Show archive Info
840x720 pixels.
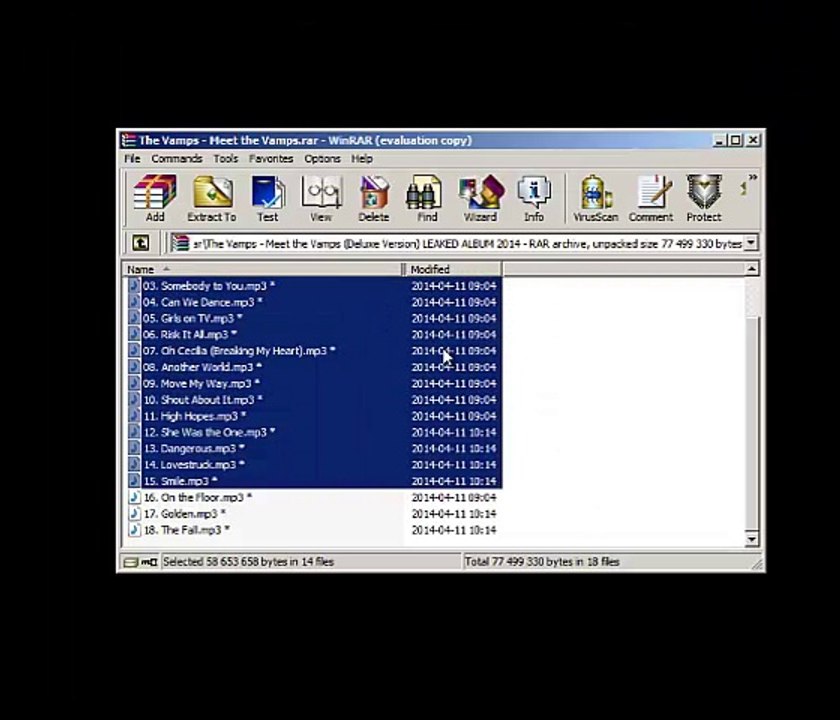tap(534, 198)
